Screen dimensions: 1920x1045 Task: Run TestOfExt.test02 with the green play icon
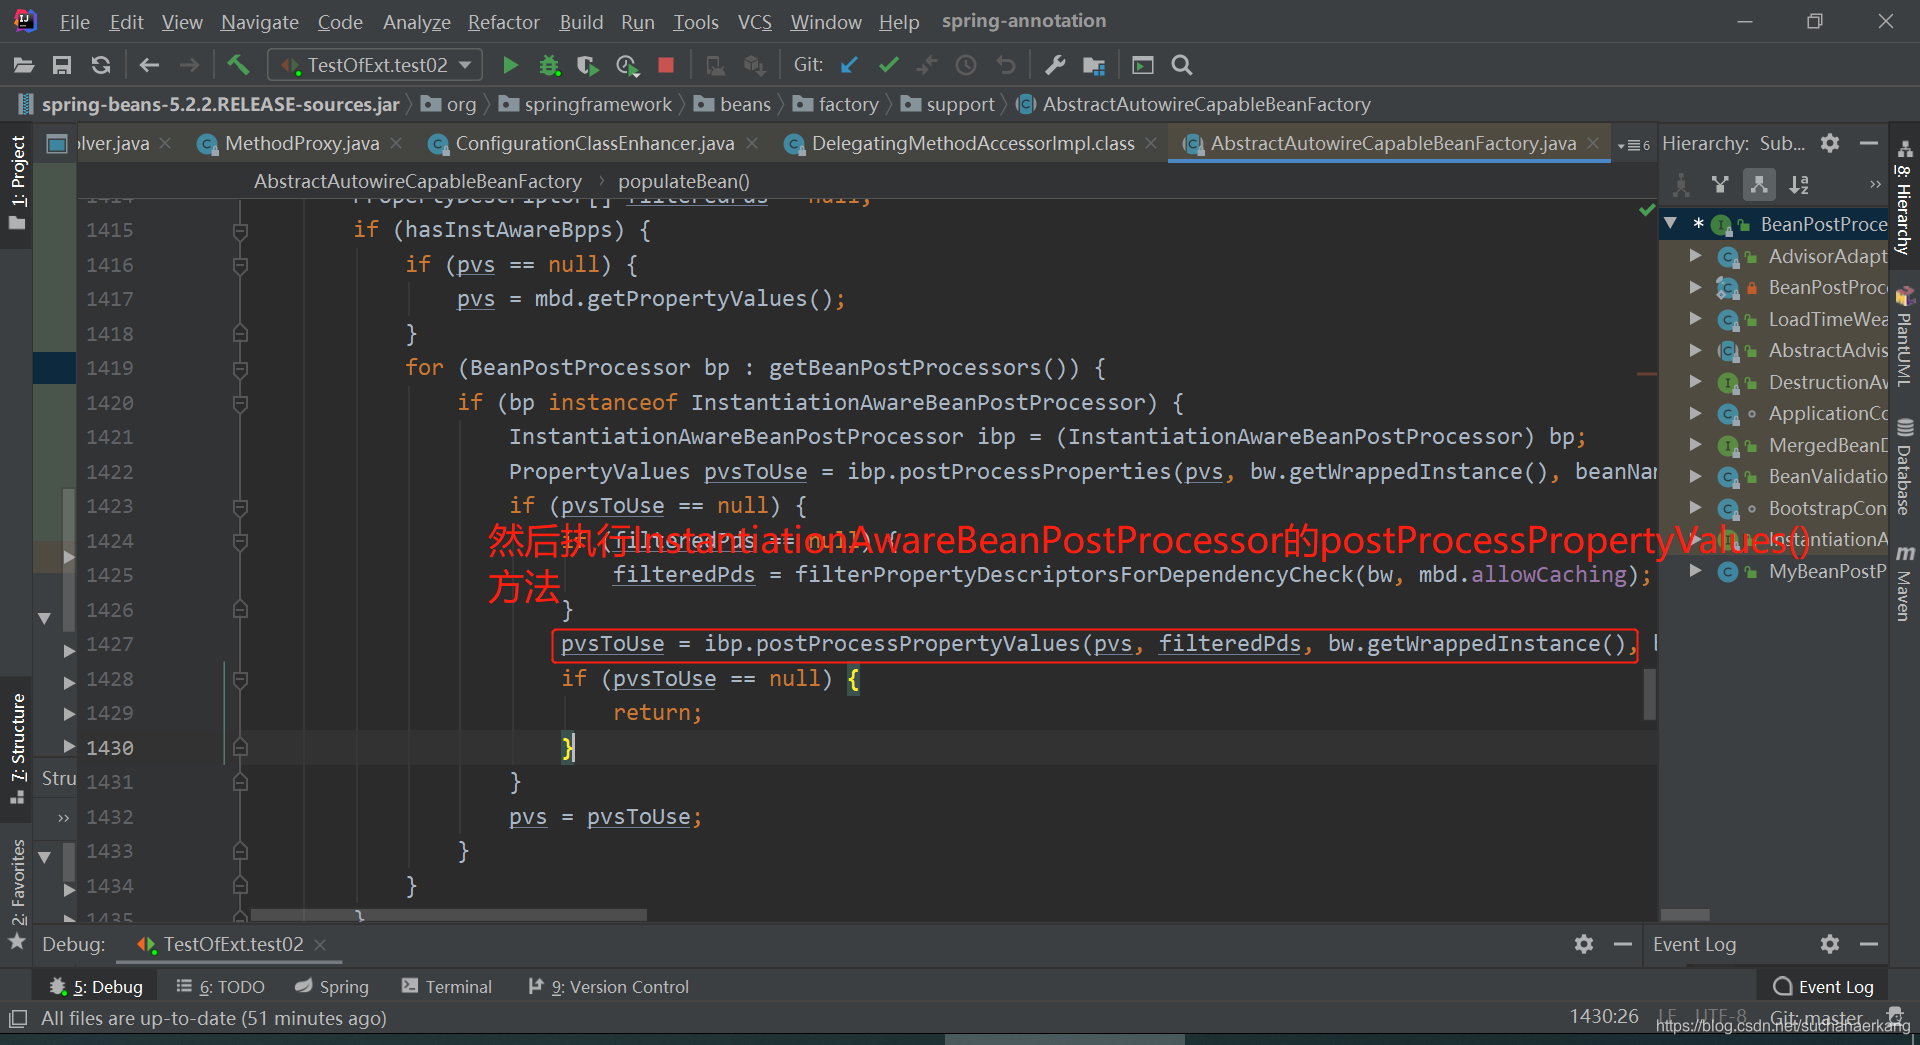click(x=510, y=65)
